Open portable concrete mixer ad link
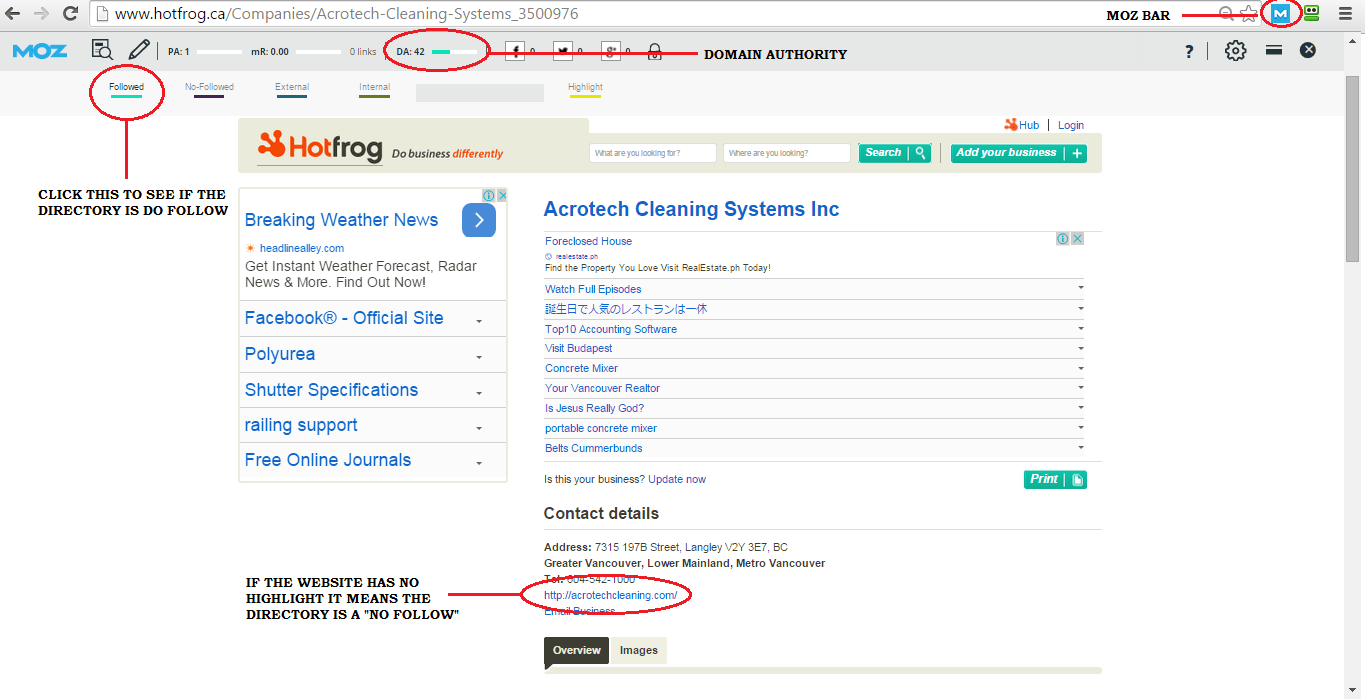This screenshot has width=1365, height=699. click(601, 428)
